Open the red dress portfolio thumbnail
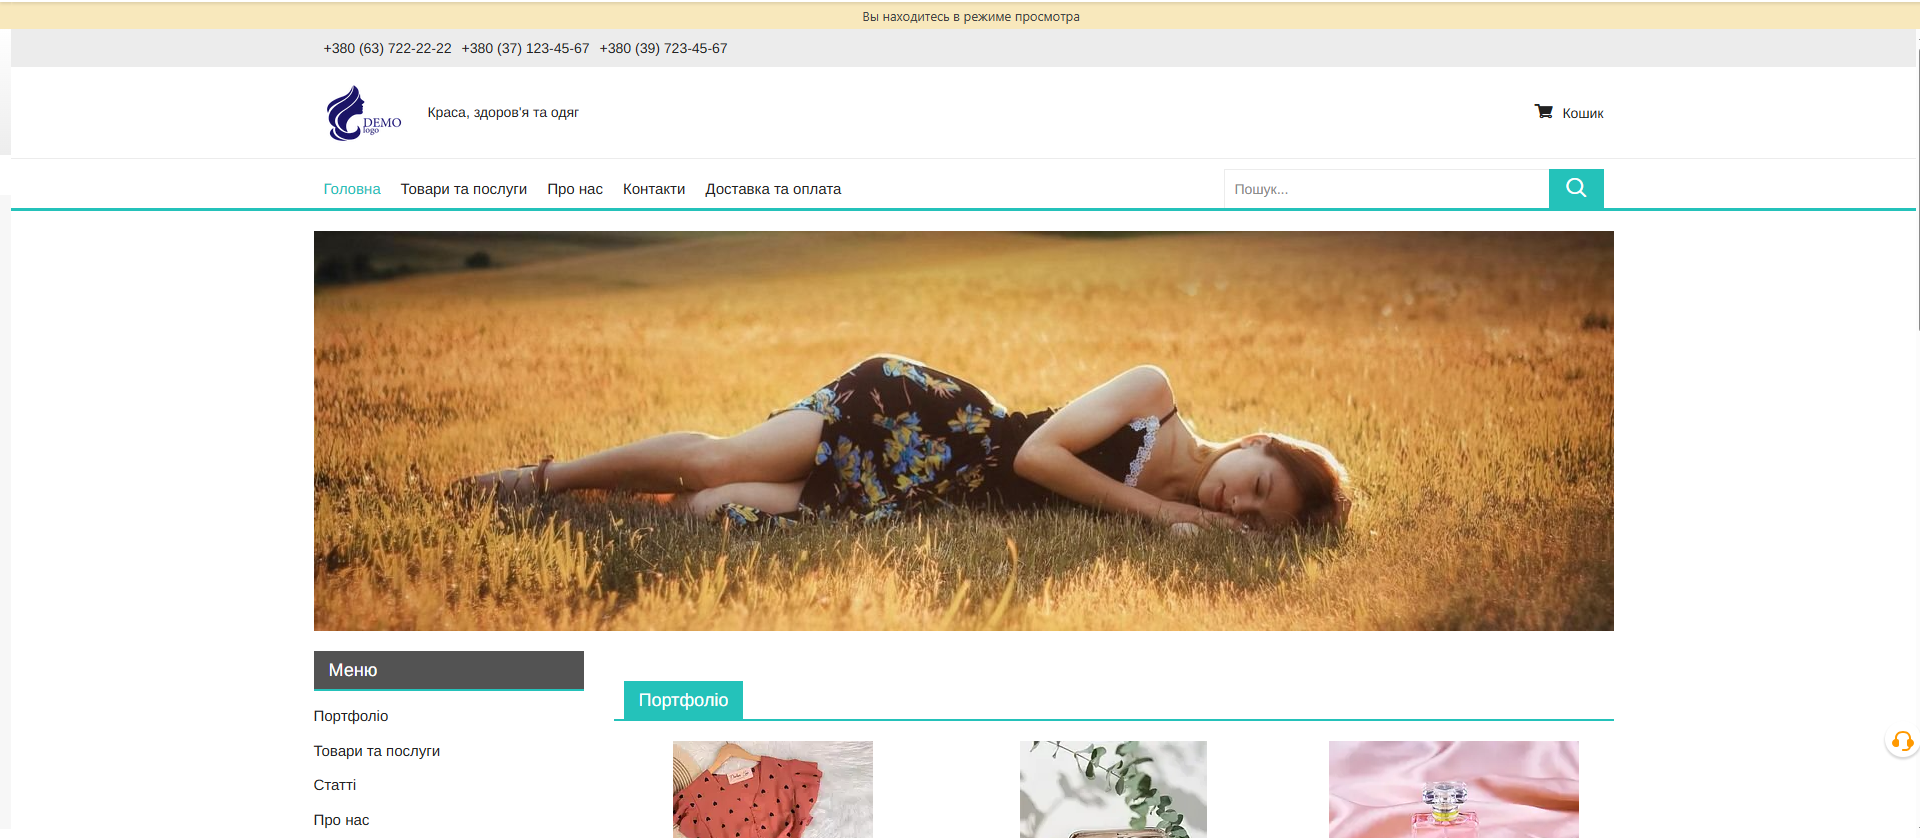Screen dimensions: 1920x838 tap(772, 789)
